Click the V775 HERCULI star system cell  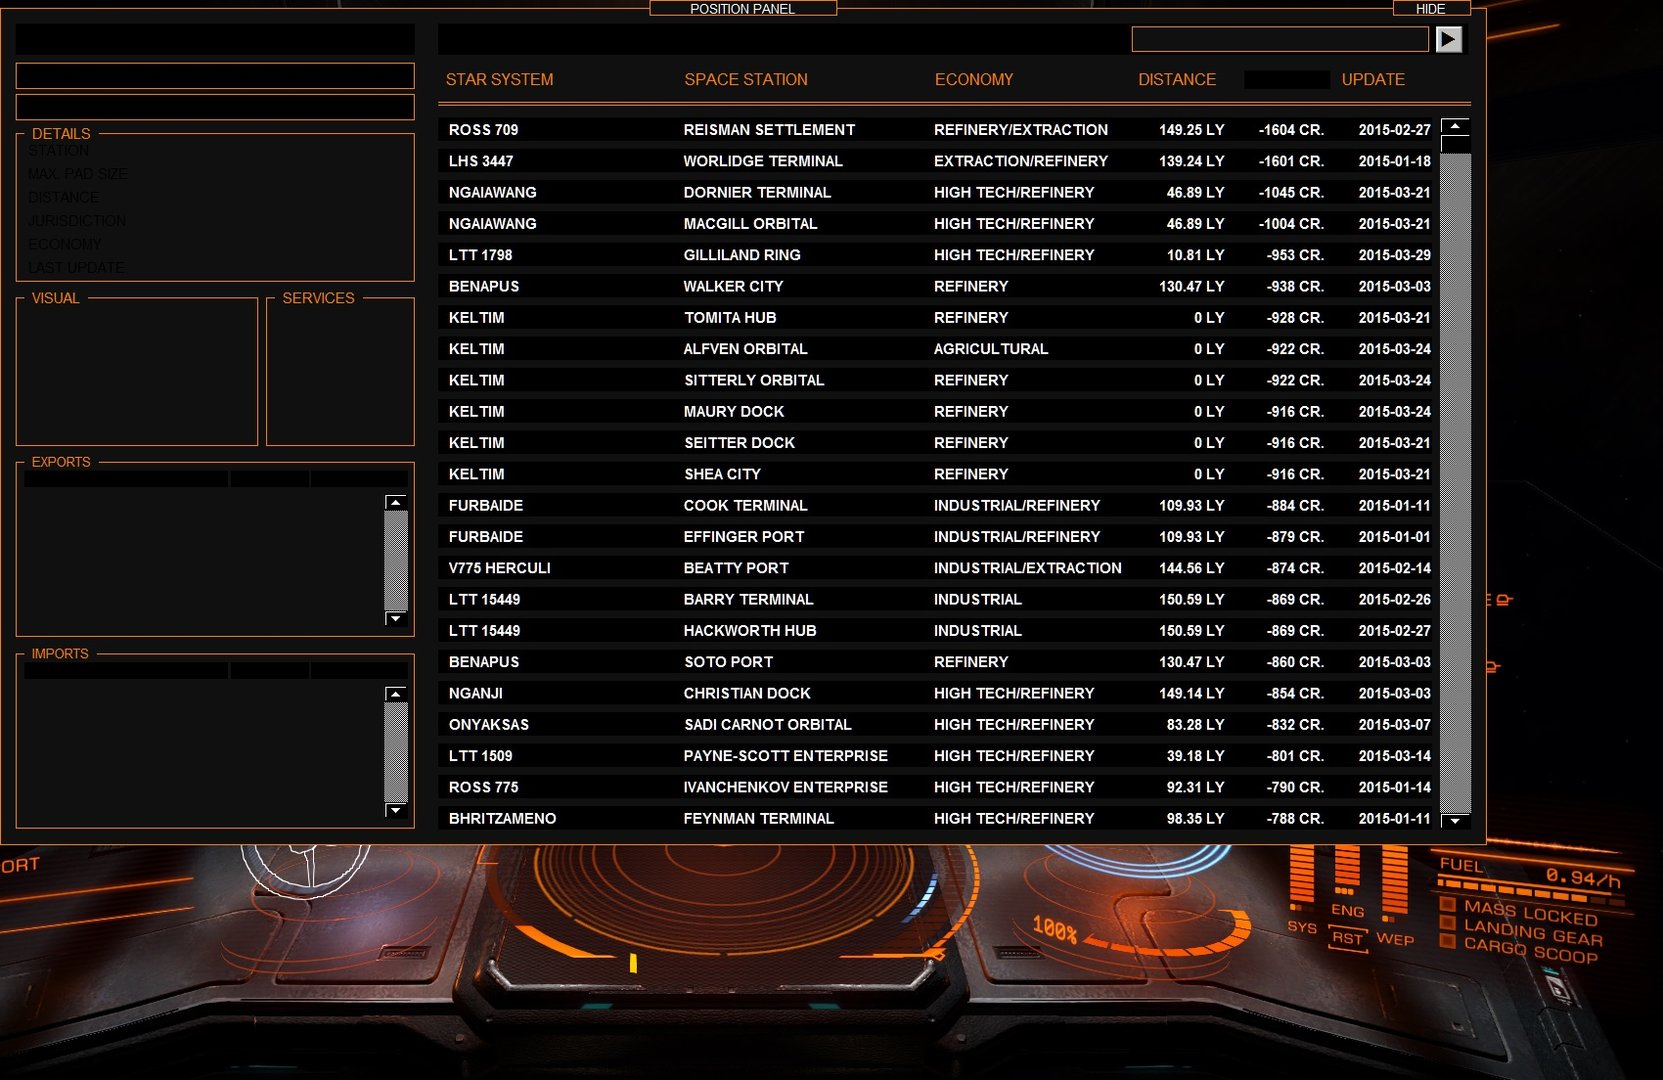point(499,568)
